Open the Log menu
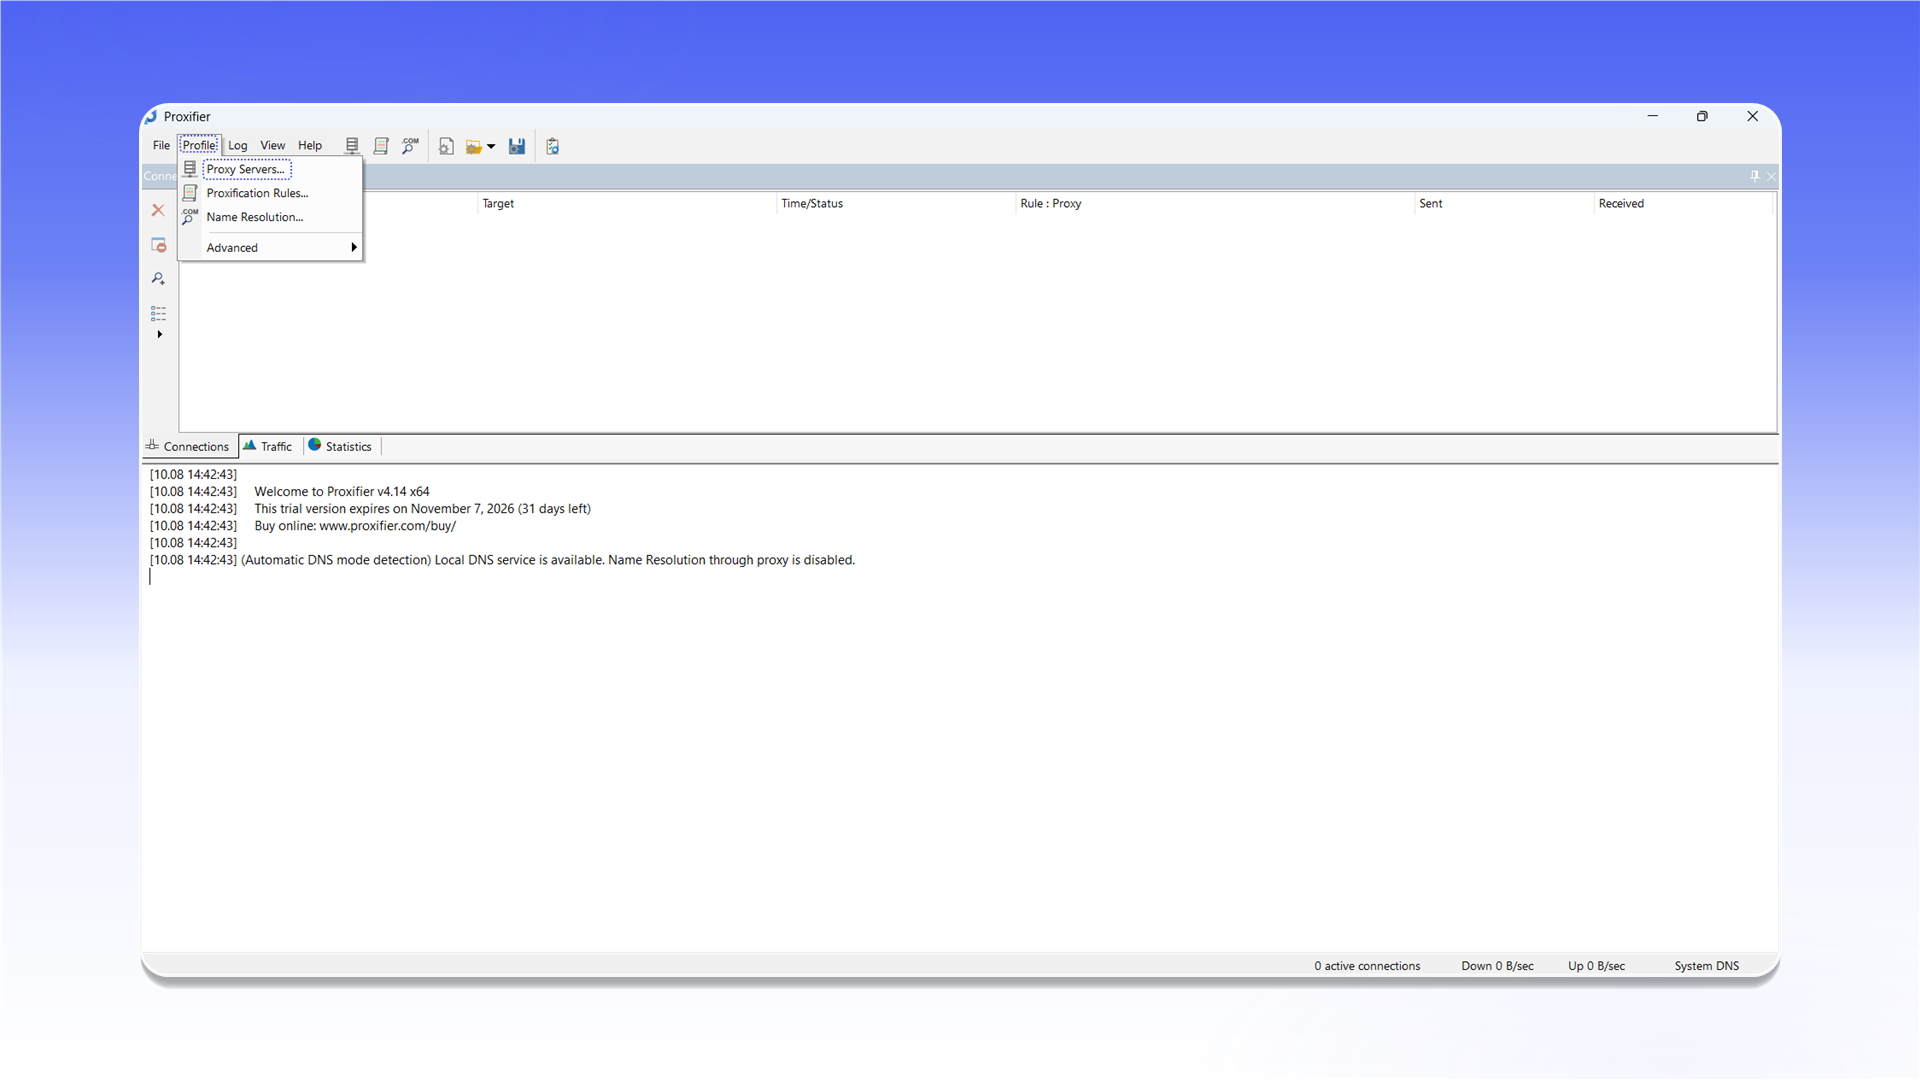The width and height of the screenshot is (1920, 1080). [x=237, y=145]
